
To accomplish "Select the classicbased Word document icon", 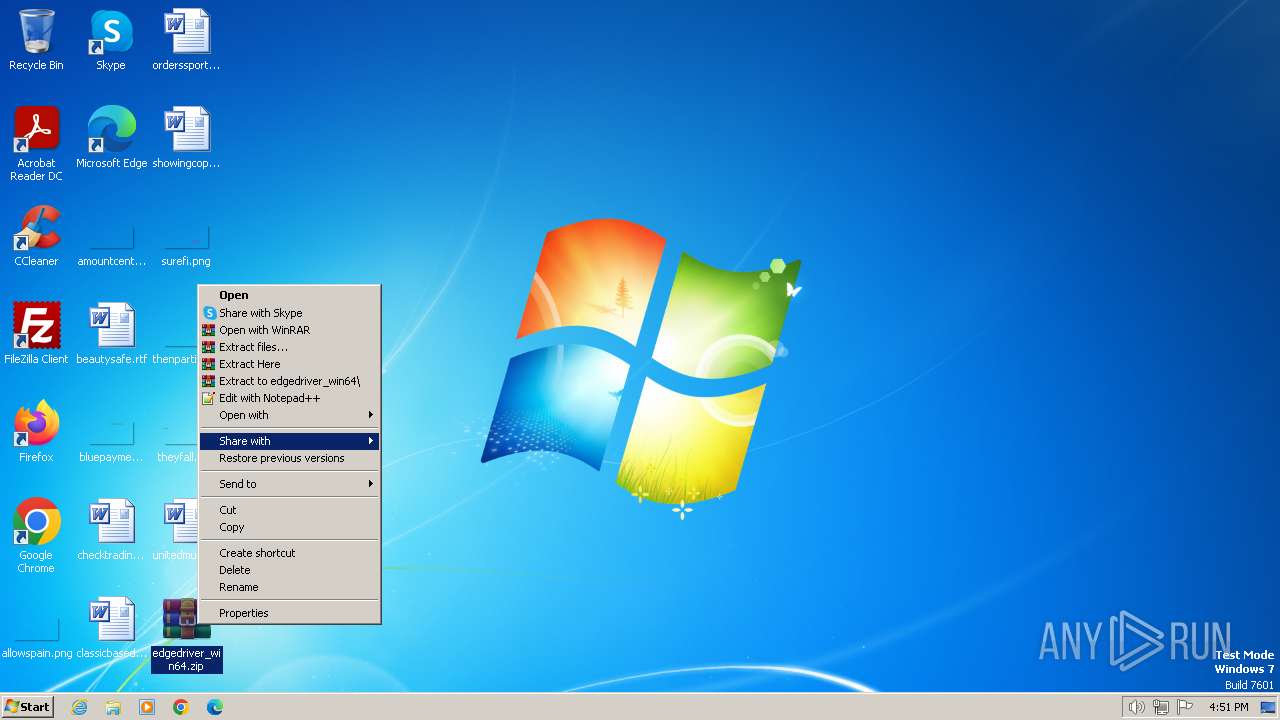I will (111, 628).
